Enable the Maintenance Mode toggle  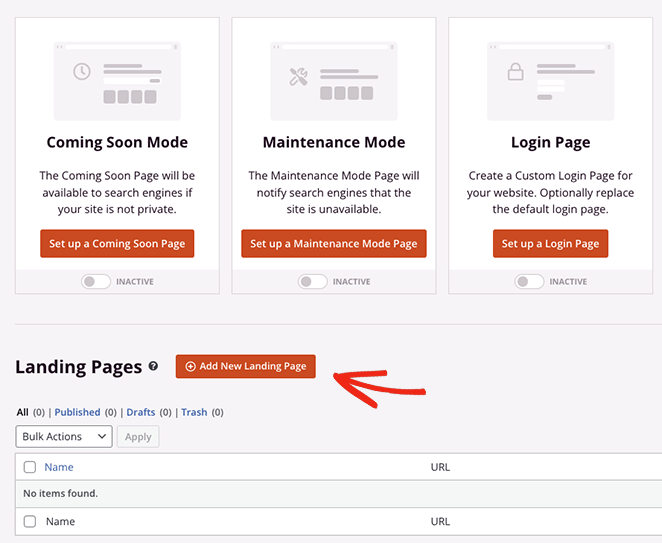pyautogui.click(x=313, y=282)
